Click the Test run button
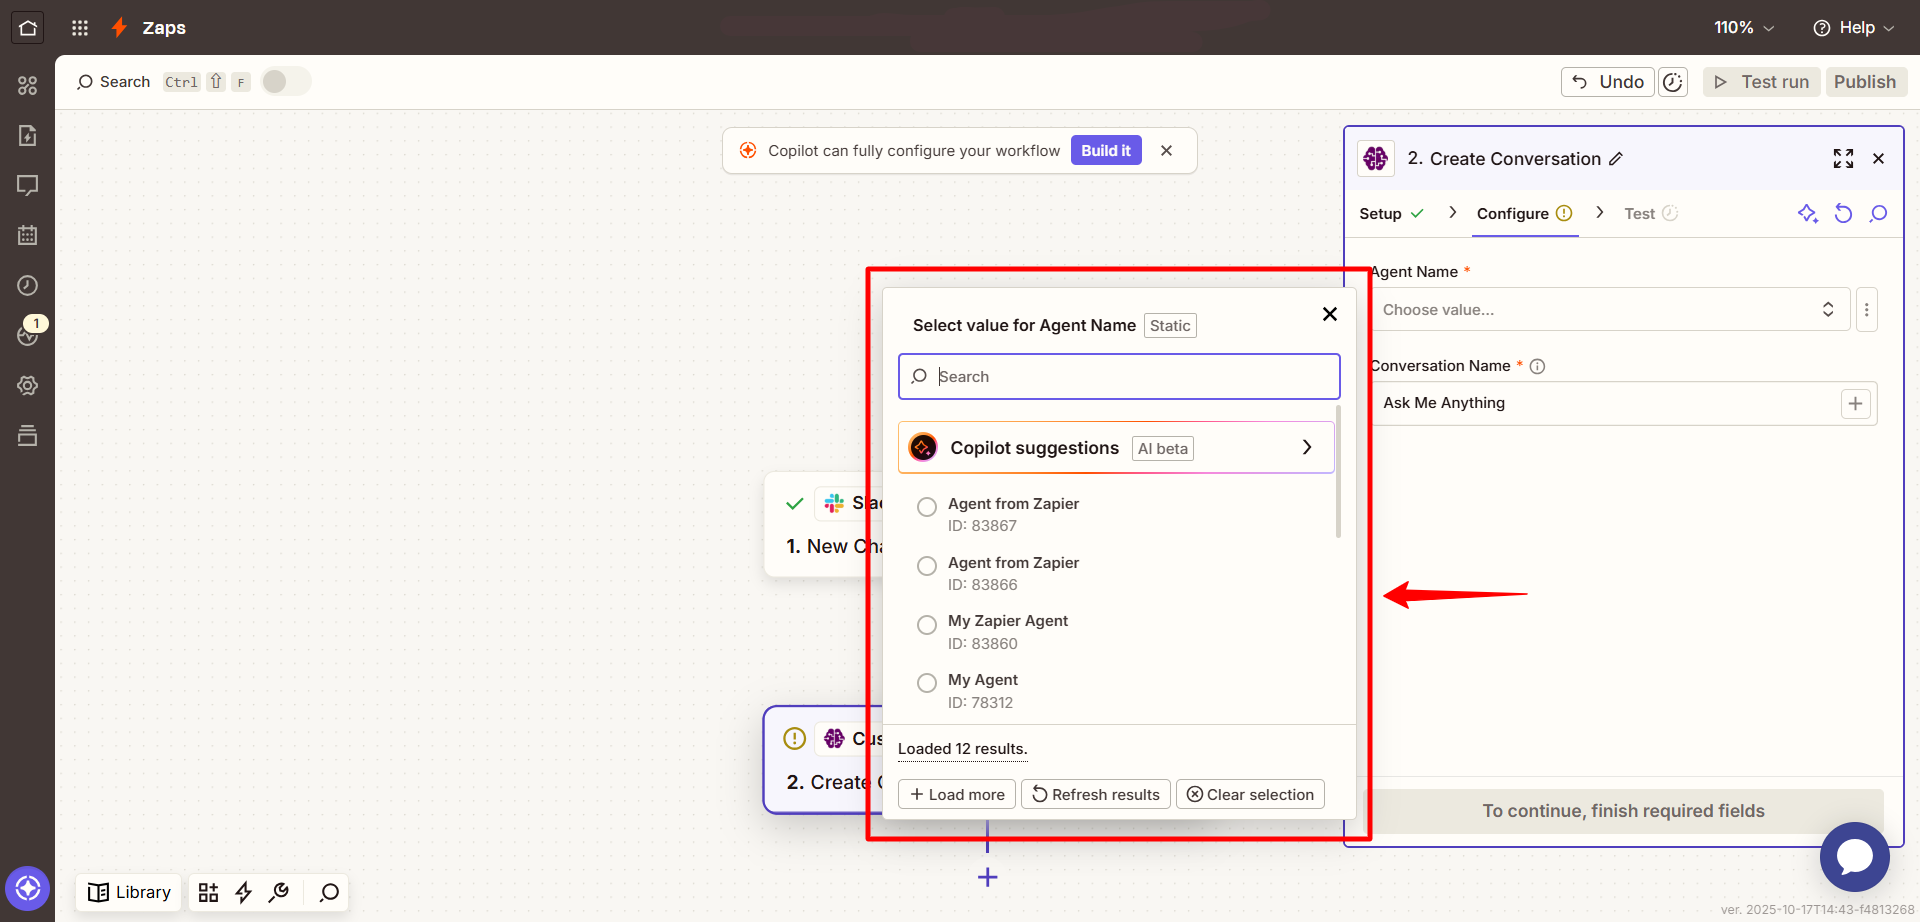The height and width of the screenshot is (922, 1920). click(x=1761, y=82)
